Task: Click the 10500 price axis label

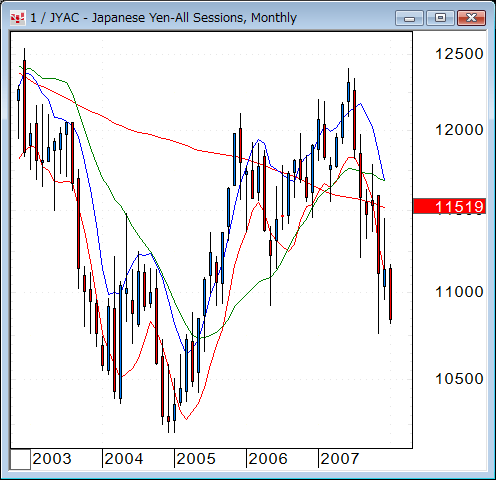Action: (x=459, y=379)
